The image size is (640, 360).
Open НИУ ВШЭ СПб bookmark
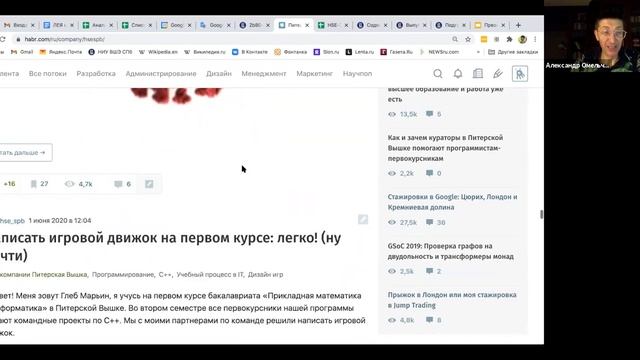tap(110, 52)
